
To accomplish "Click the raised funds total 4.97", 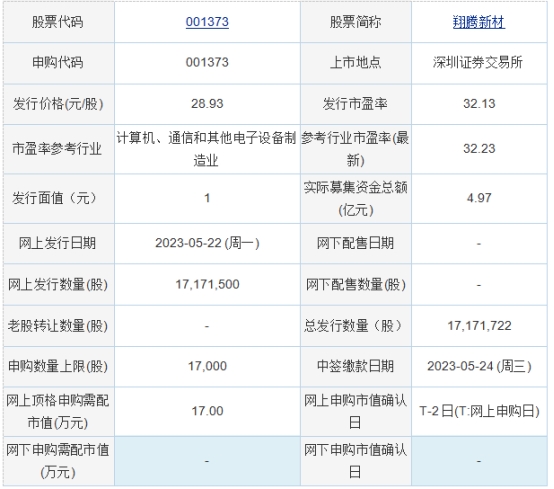I will 479,198.
